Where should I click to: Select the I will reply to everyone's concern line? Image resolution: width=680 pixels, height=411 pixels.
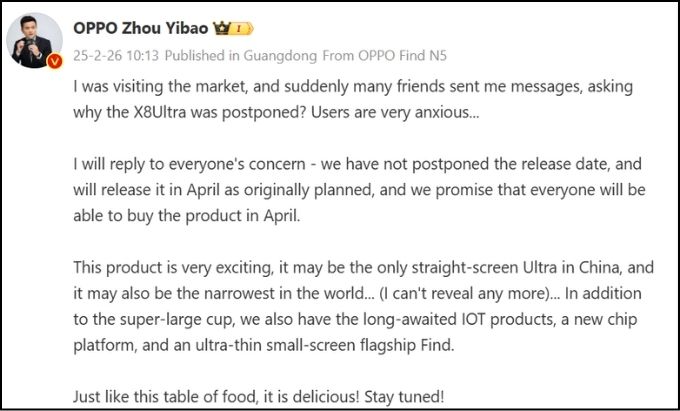(357, 165)
